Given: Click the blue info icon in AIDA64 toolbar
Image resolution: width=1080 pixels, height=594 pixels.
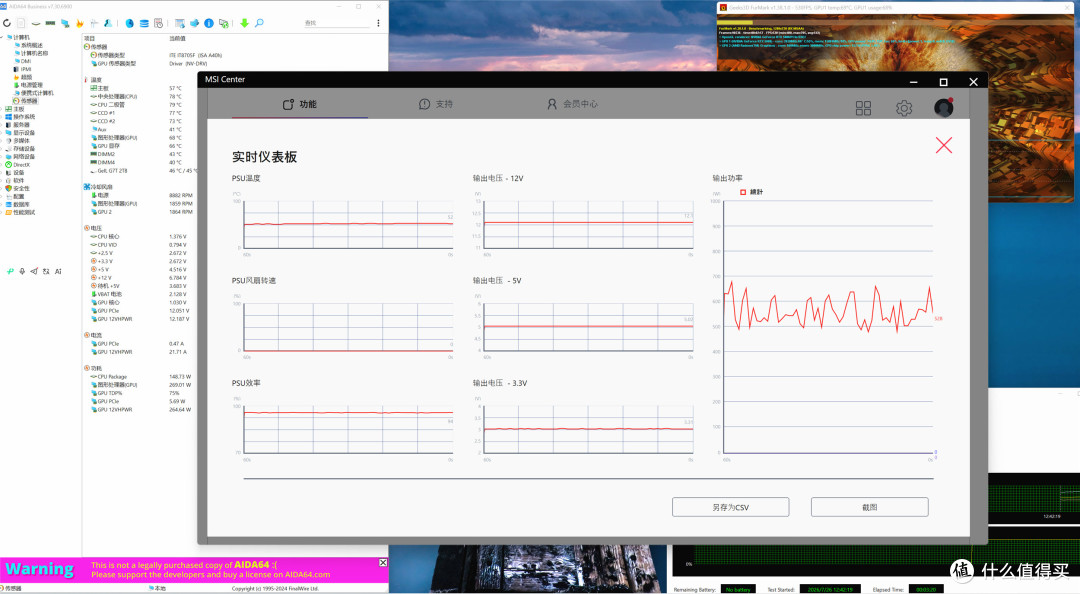Looking at the screenshot, I should pyautogui.click(x=209, y=23).
